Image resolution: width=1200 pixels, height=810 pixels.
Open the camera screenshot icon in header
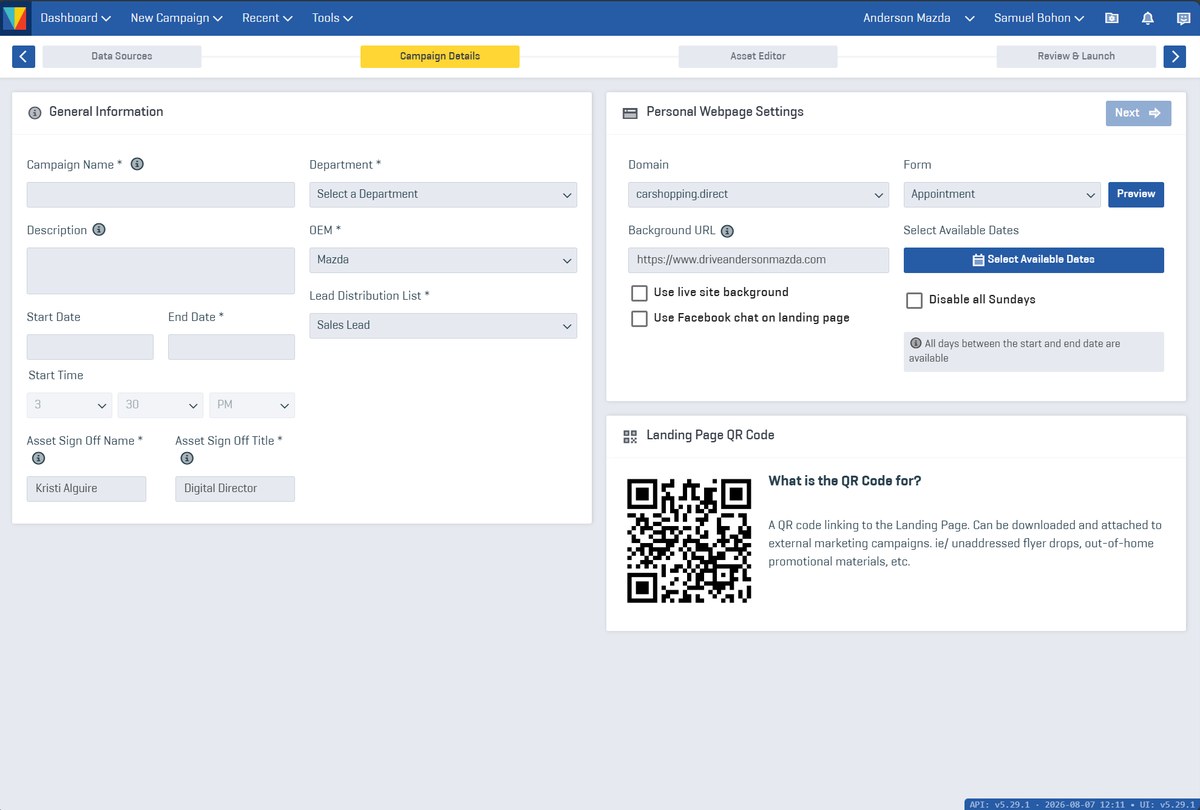click(x=1111, y=18)
